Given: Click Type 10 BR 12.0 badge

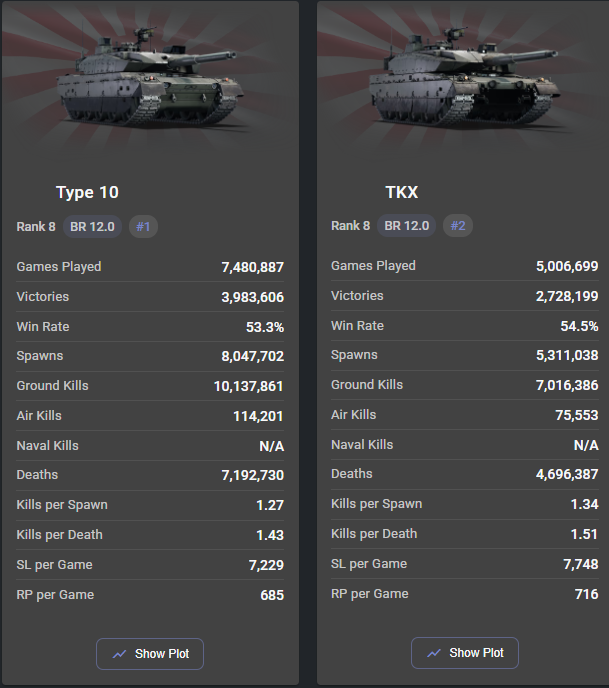Looking at the screenshot, I should [x=92, y=226].
